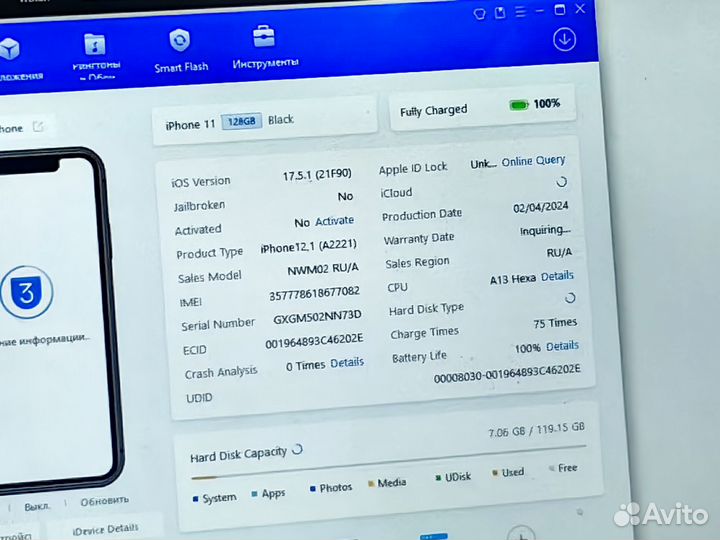Click the Выкл. power off button
The width and height of the screenshot is (720, 540).
37,506
